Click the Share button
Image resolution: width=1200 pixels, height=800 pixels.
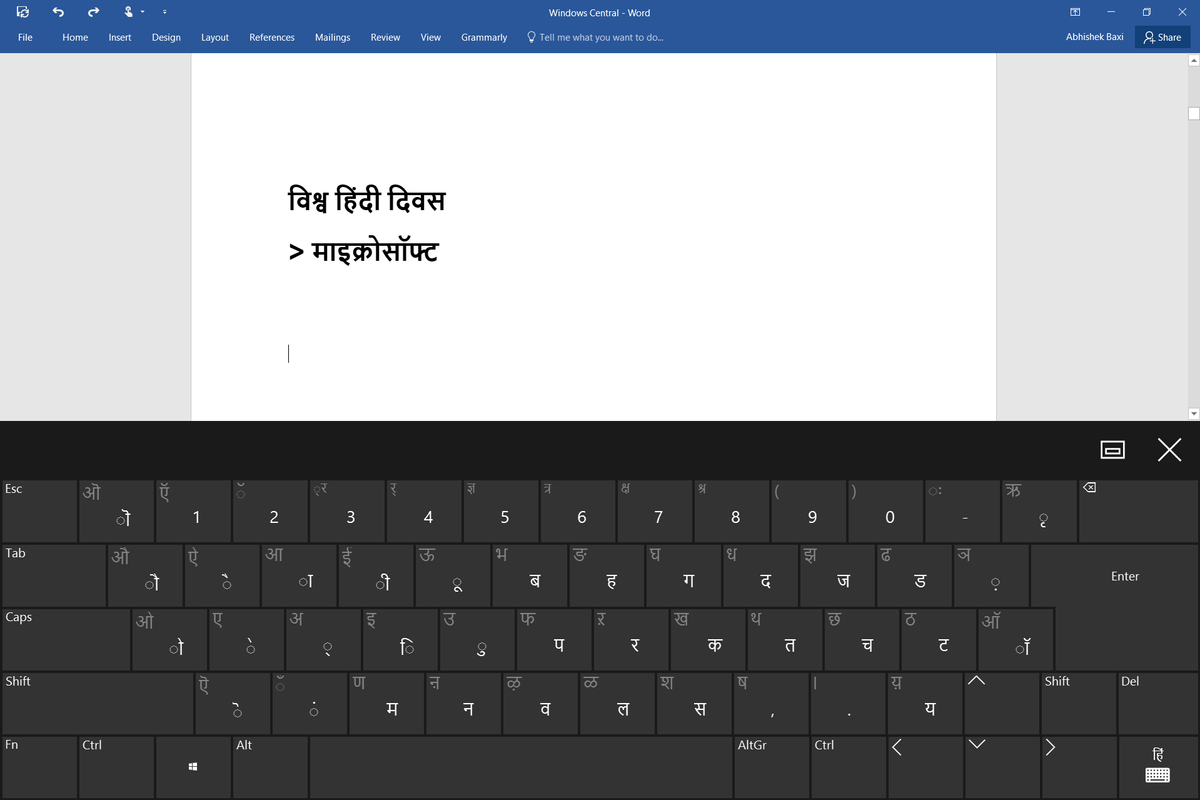pos(1162,37)
